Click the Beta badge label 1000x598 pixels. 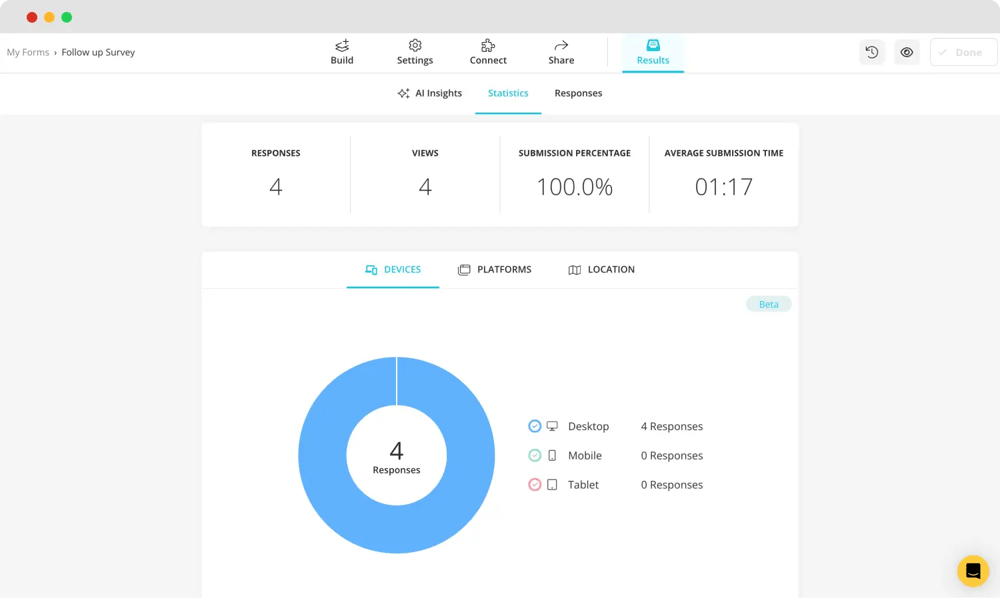[x=768, y=304]
